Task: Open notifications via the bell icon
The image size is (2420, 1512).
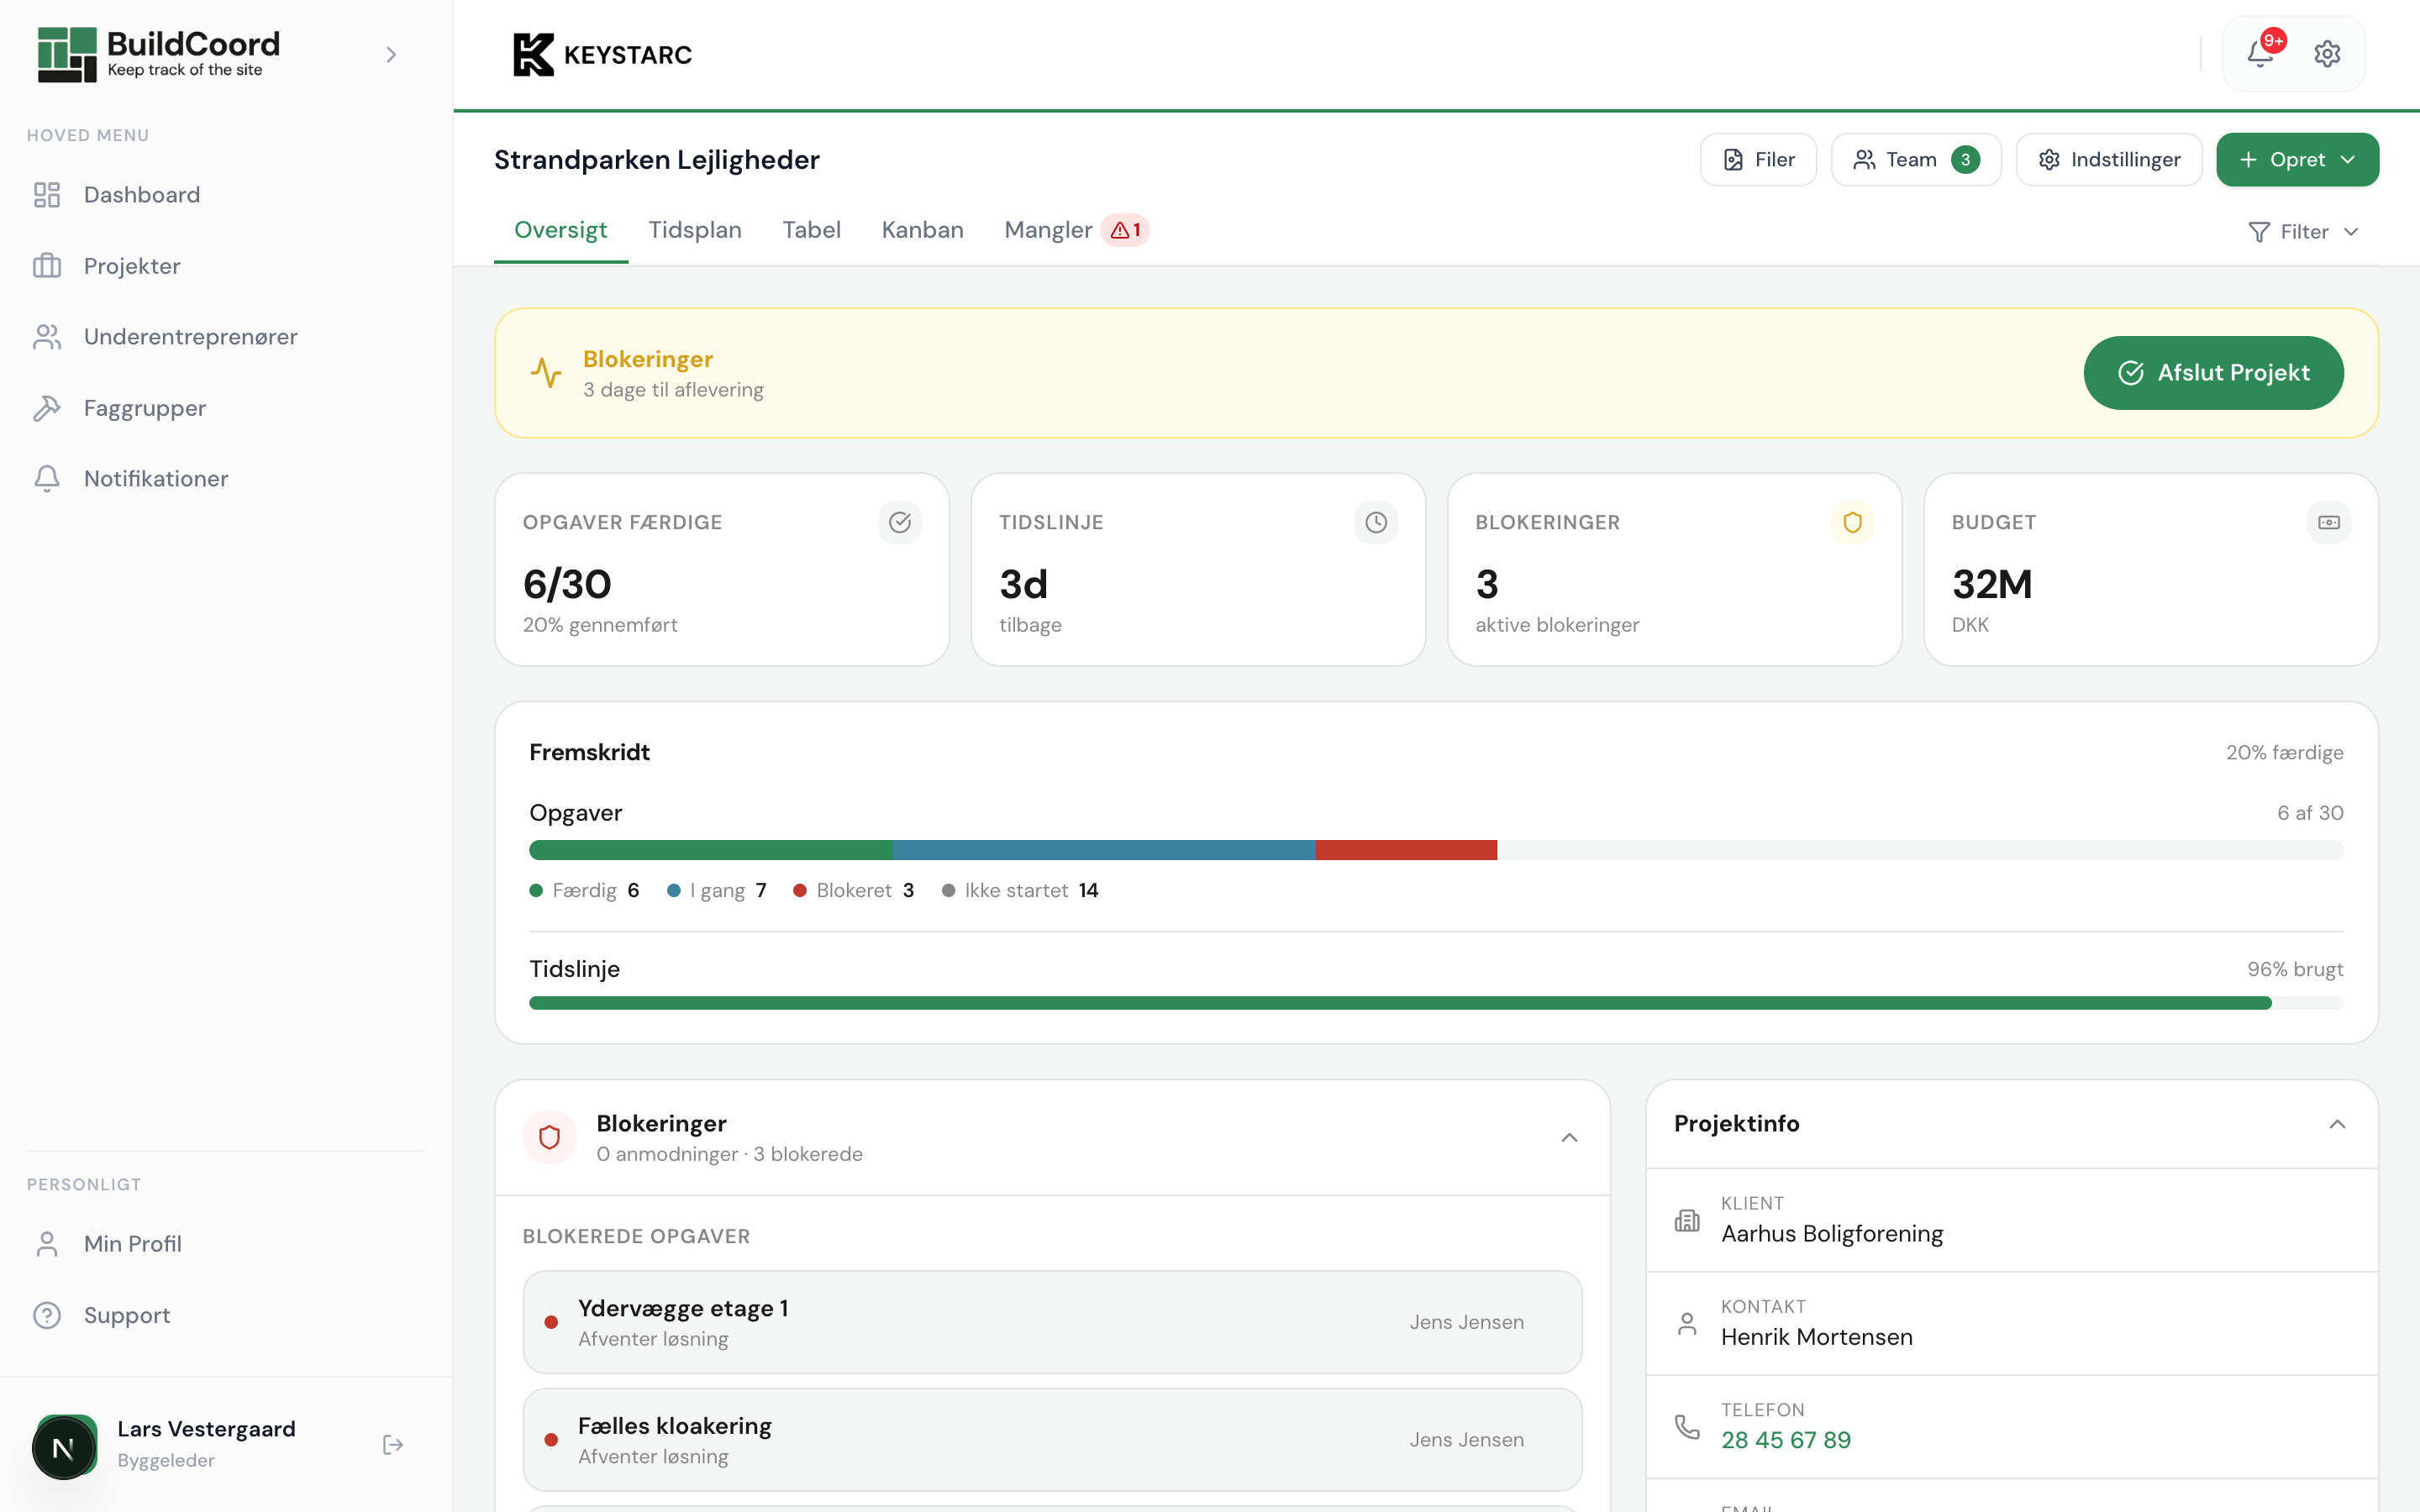Action: pyautogui.click(x=2260, y=53)
